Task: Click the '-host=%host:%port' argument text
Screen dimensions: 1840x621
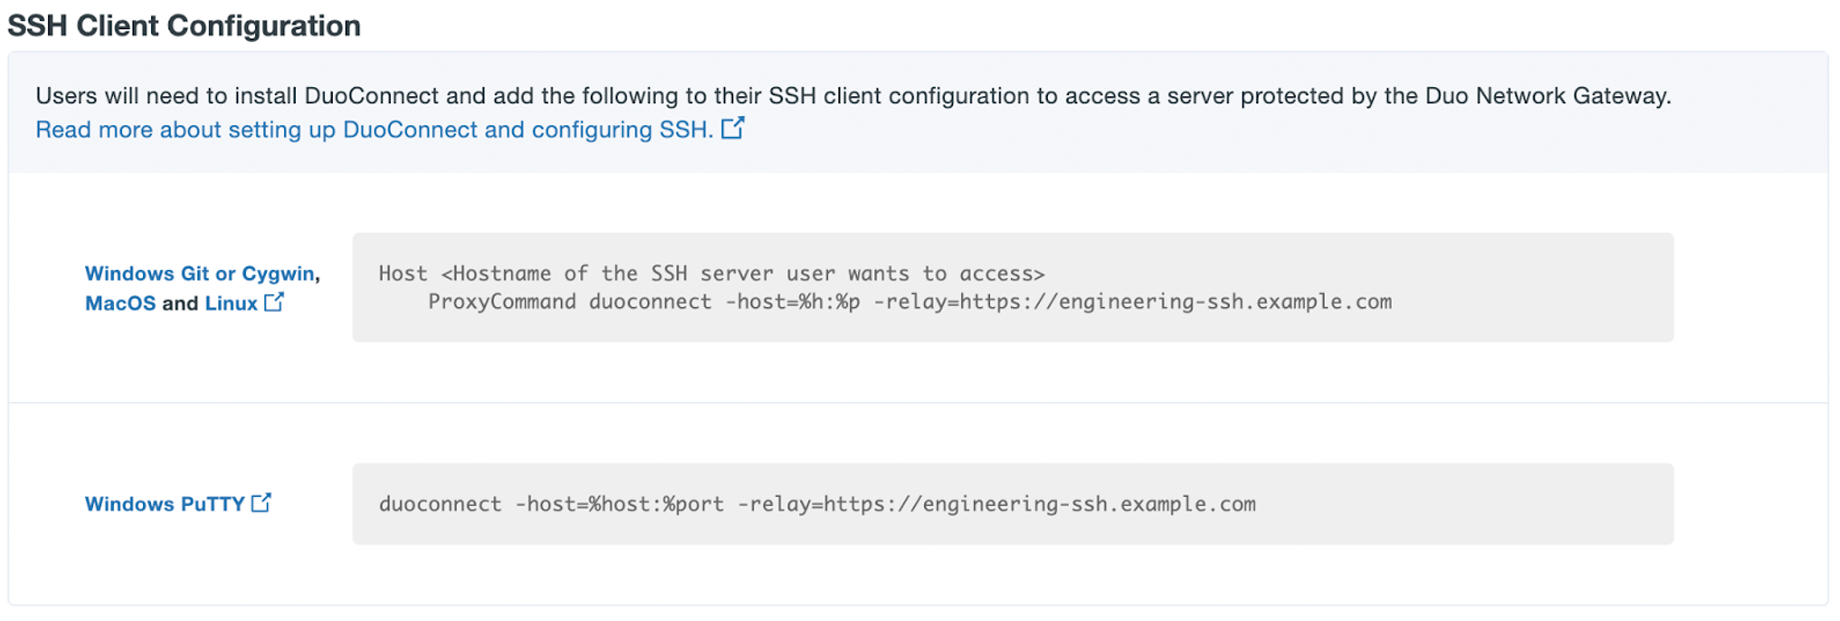Action: 619,504
